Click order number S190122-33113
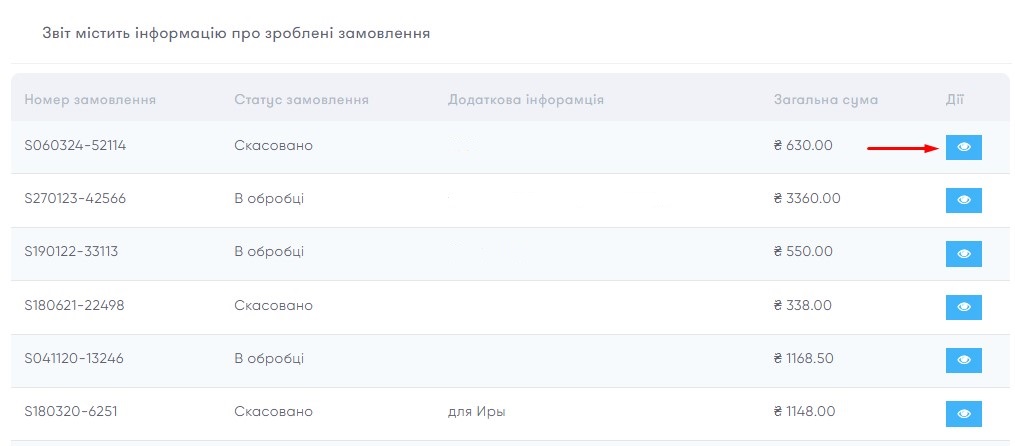This screenshot has width=1015, height=446. point(71,251)
